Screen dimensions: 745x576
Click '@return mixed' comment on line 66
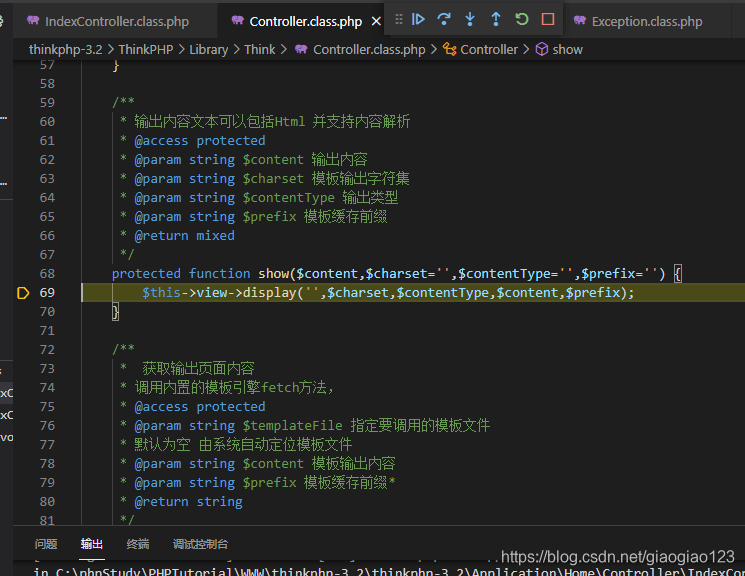click(184, 236)
